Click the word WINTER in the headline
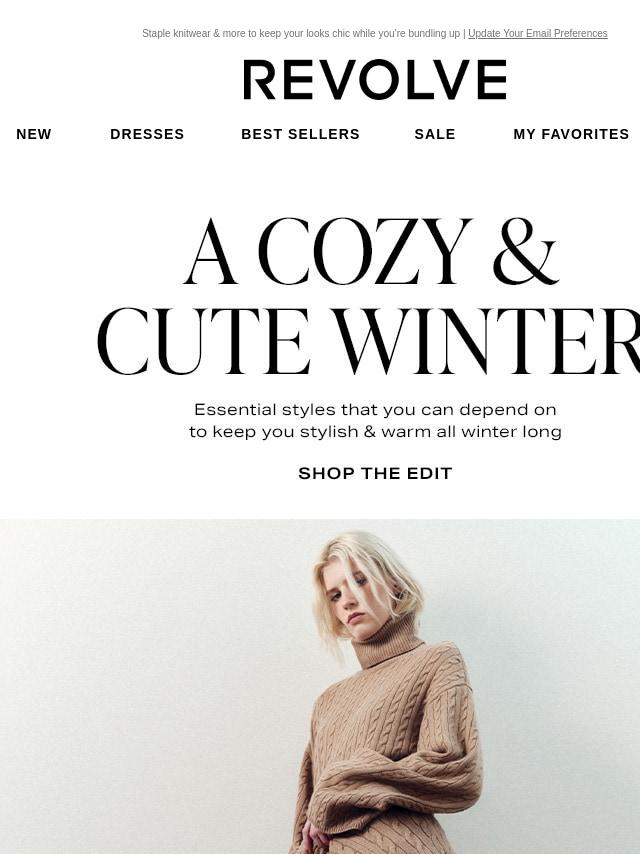 click(486, 341)
